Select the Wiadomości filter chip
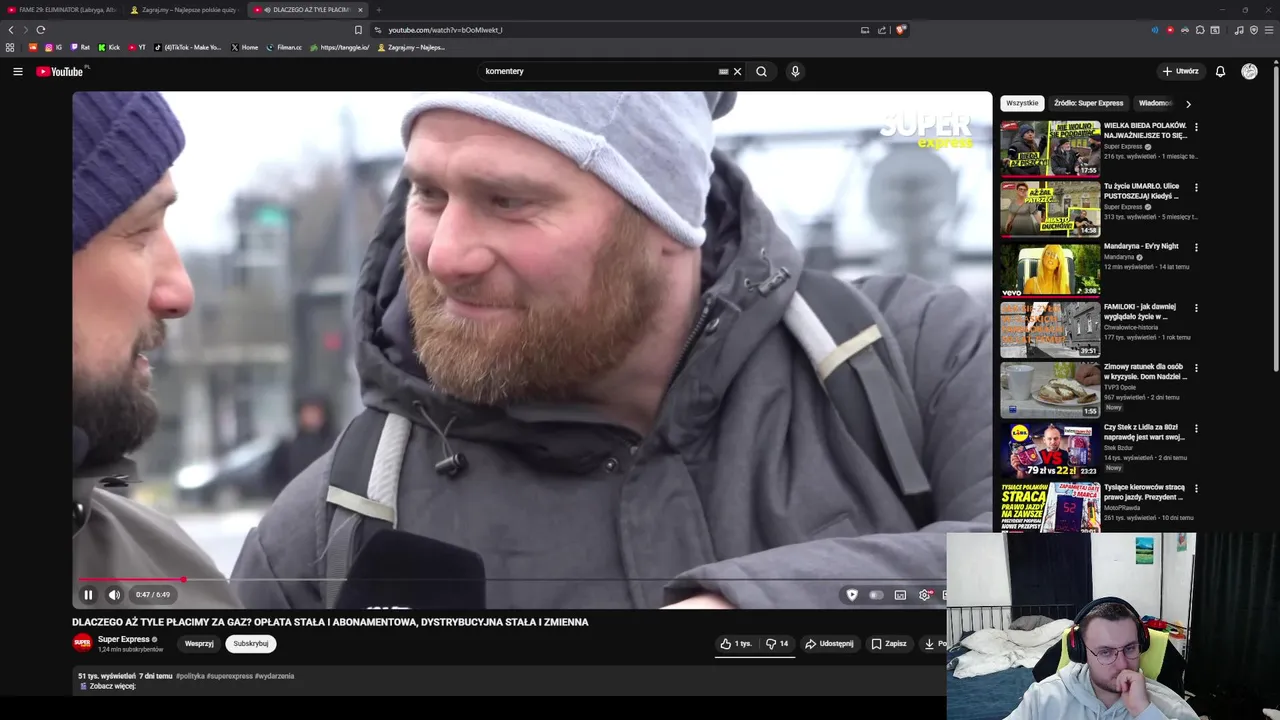This screenshot has width=1280, height=720. click(1155, 103)
